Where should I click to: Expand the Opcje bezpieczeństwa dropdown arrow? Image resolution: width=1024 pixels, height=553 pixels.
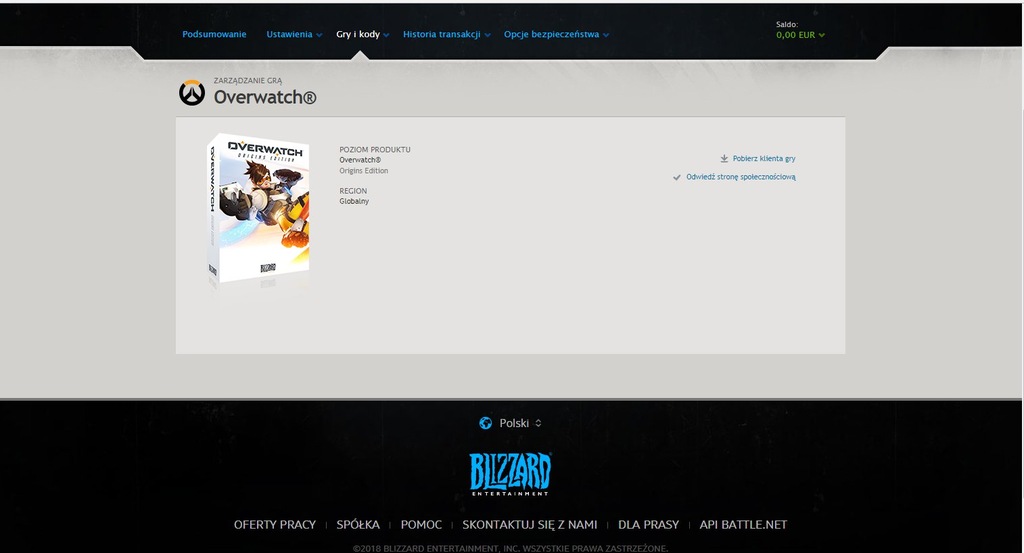(606, 35)
